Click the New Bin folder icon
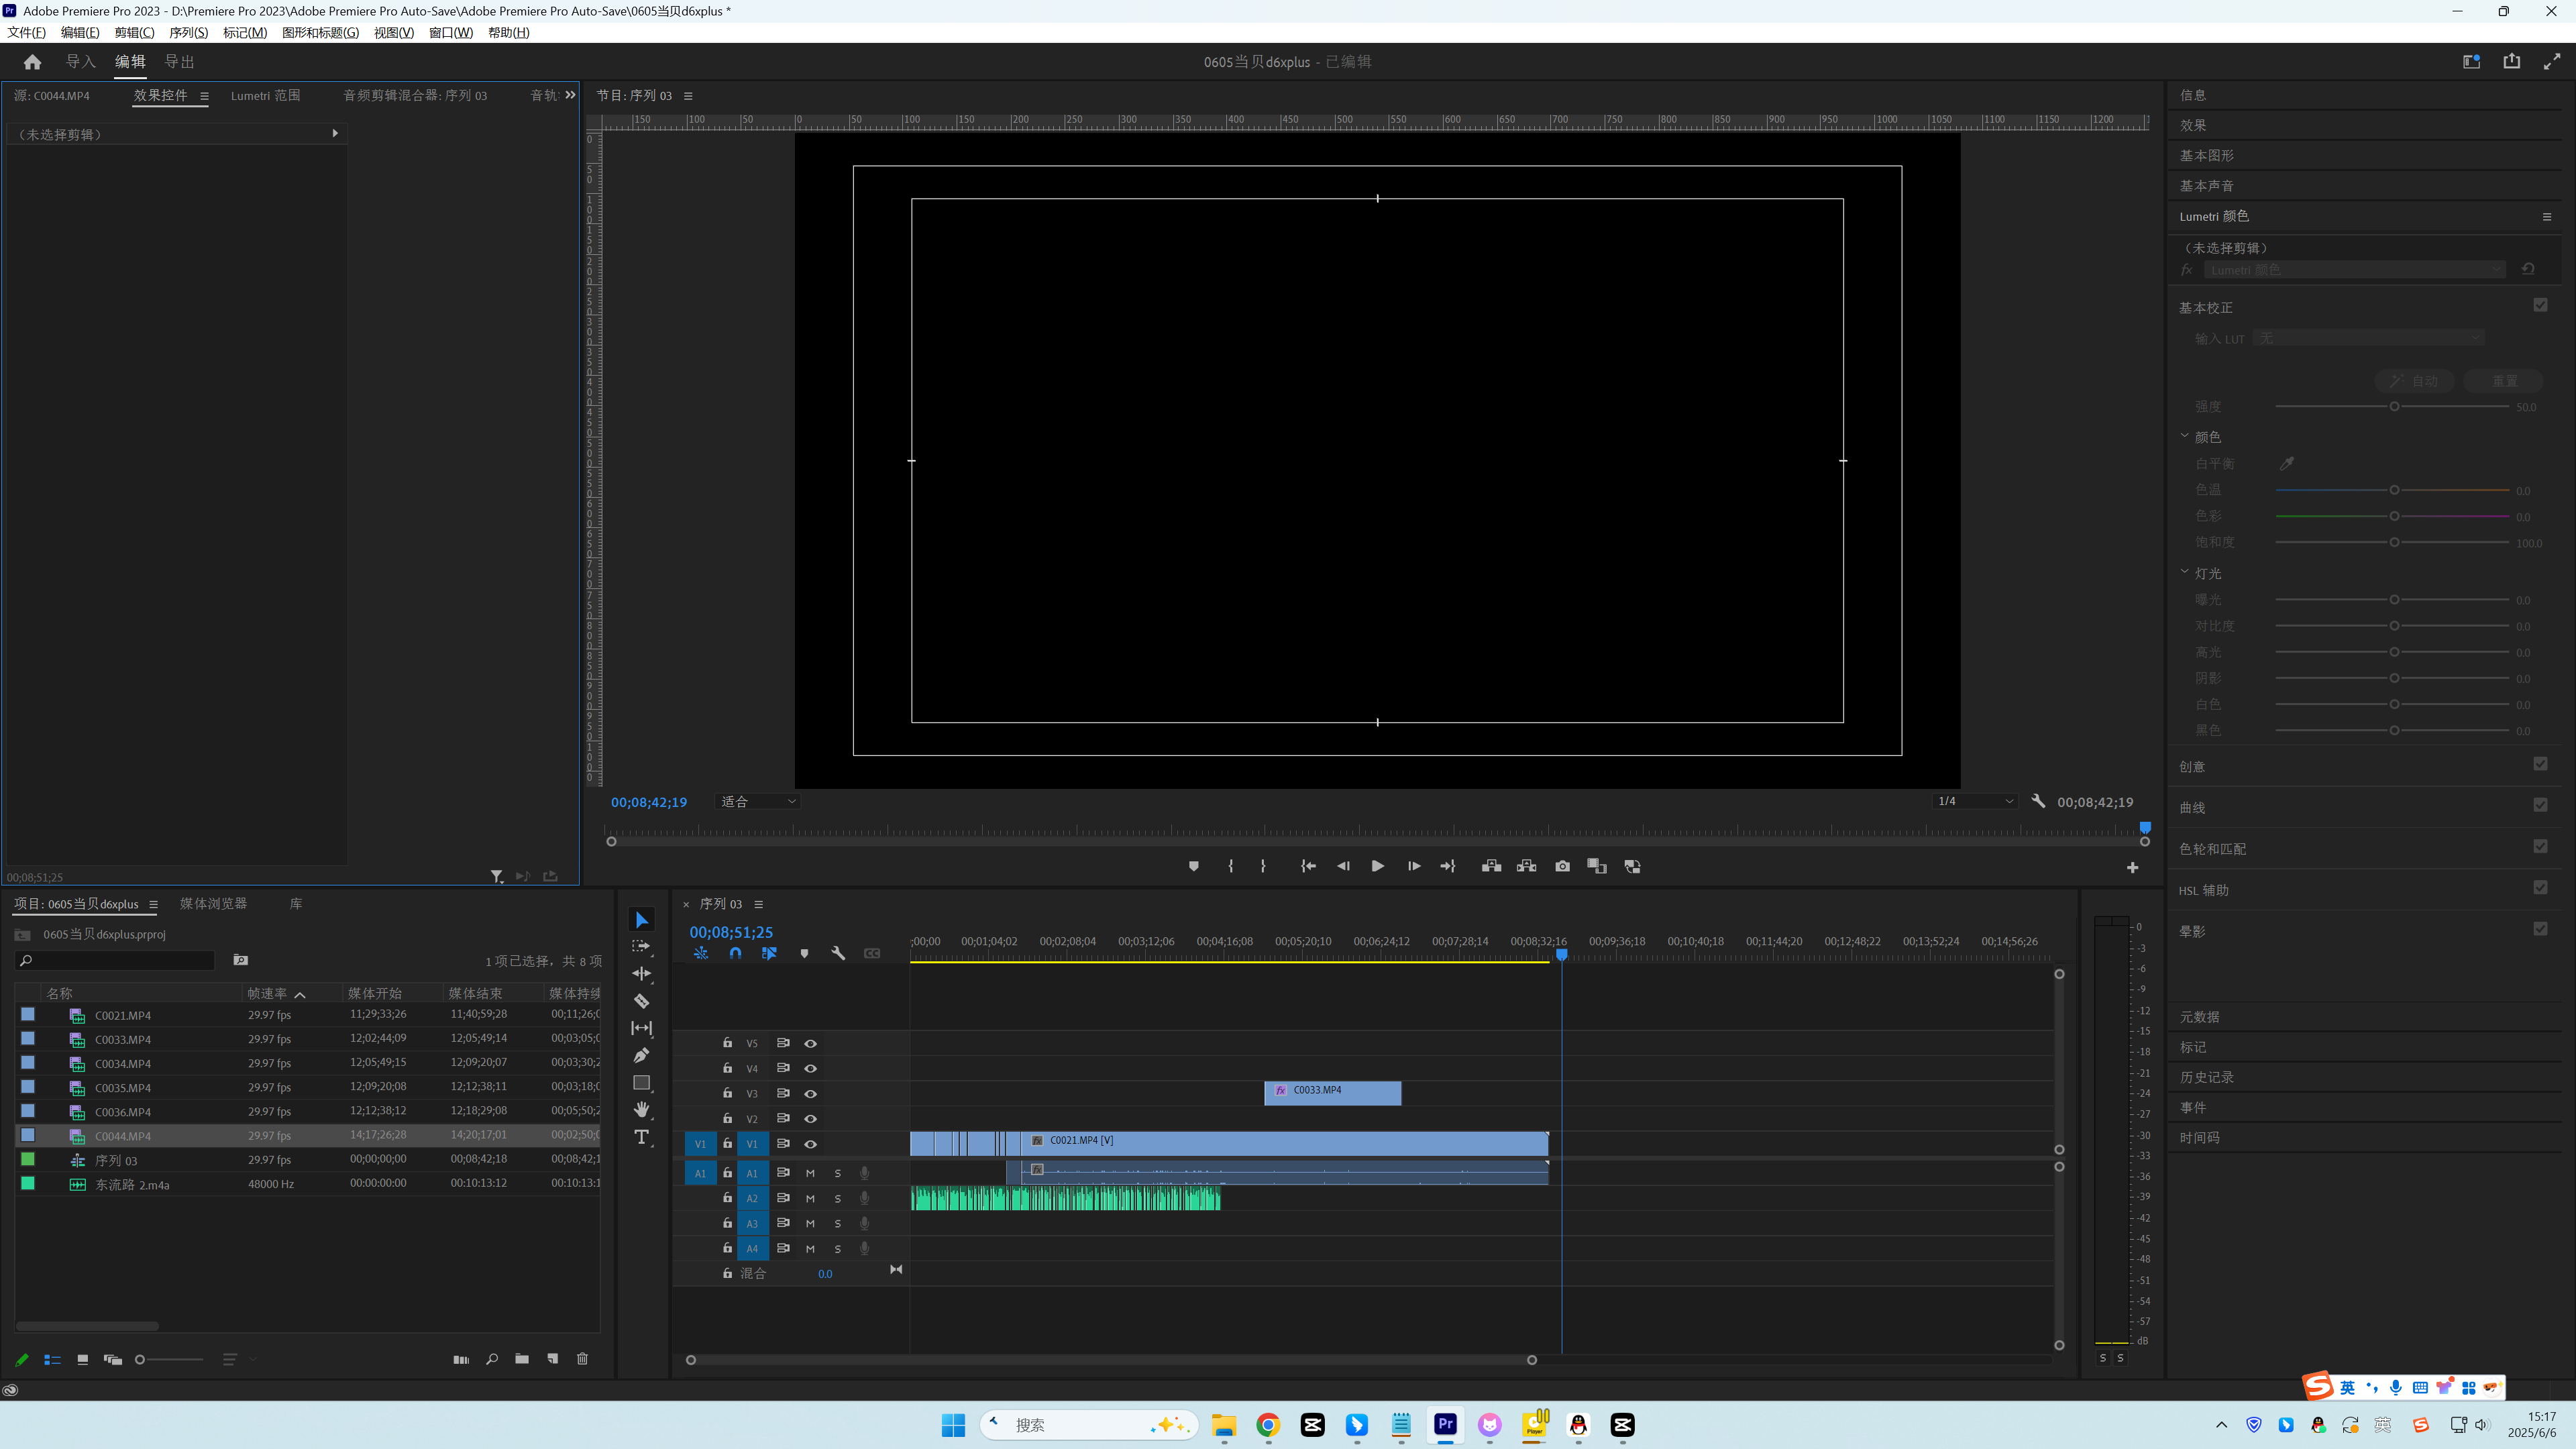Image resolution: width=2576 pixels, height=1449 pixels. click(522, 1359)
